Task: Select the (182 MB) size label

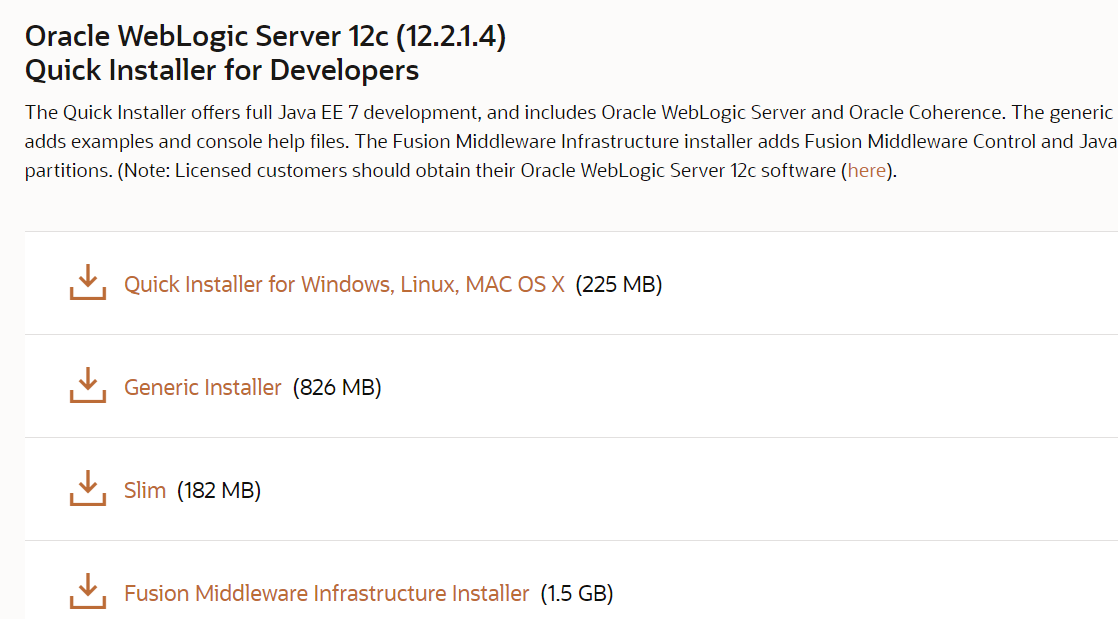Action: click(217, 490)
